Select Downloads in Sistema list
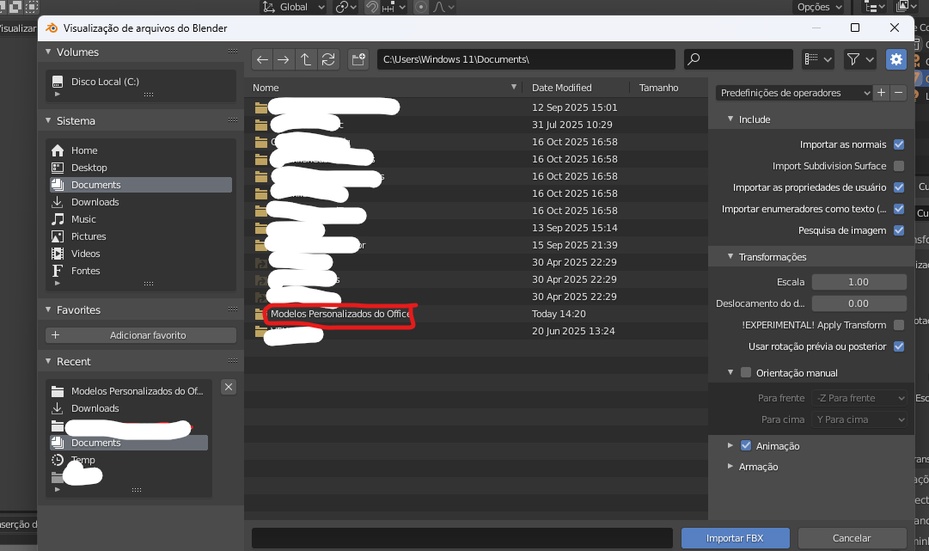The image size is (929, 551). 95,202
